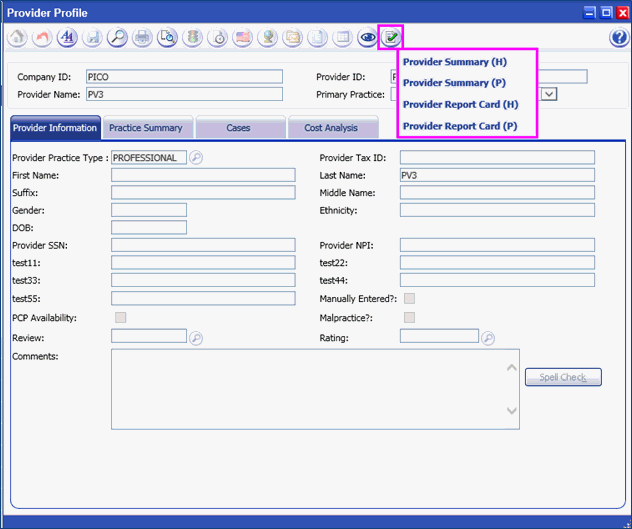Open the Rating field lookup
The image size is (632, 529).
488,338
